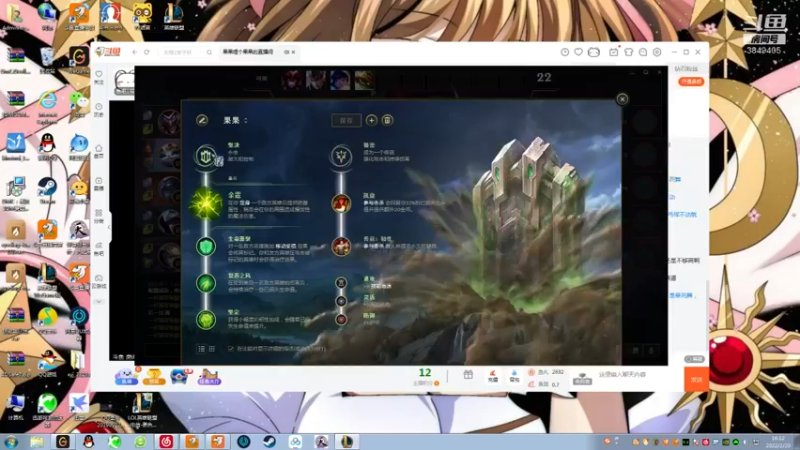This screenshot has width=800, height=450.
Task: Delete rune page using trash icon
Action: coord(387,120)
